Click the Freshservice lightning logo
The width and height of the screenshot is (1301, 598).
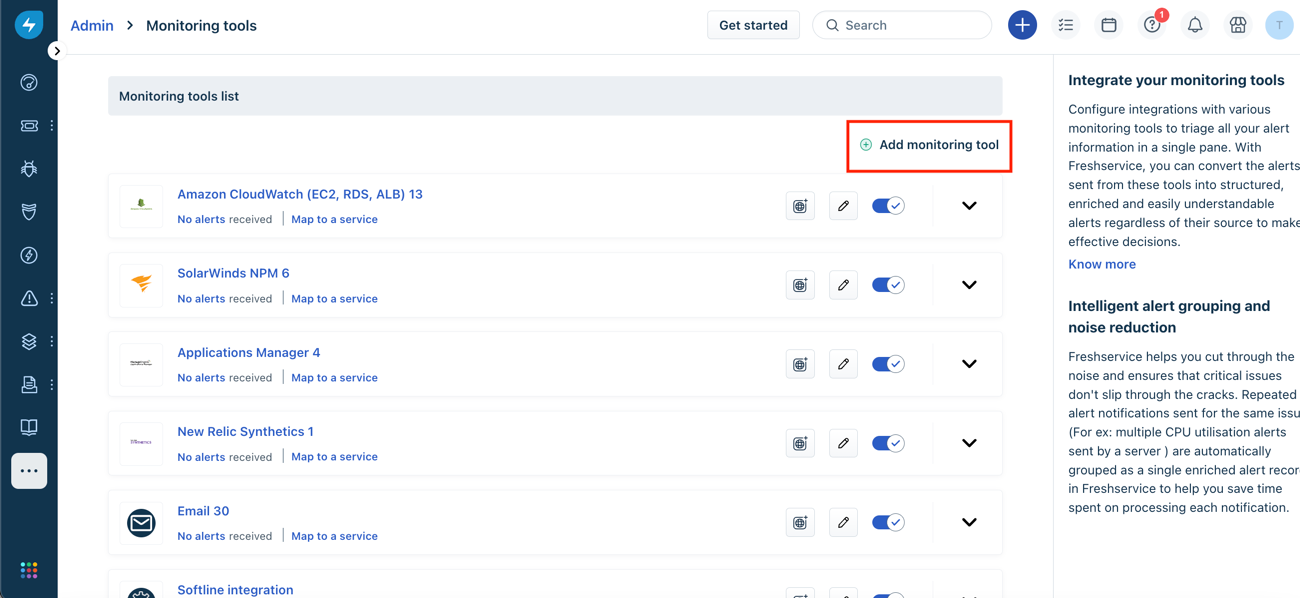point(29,24)
